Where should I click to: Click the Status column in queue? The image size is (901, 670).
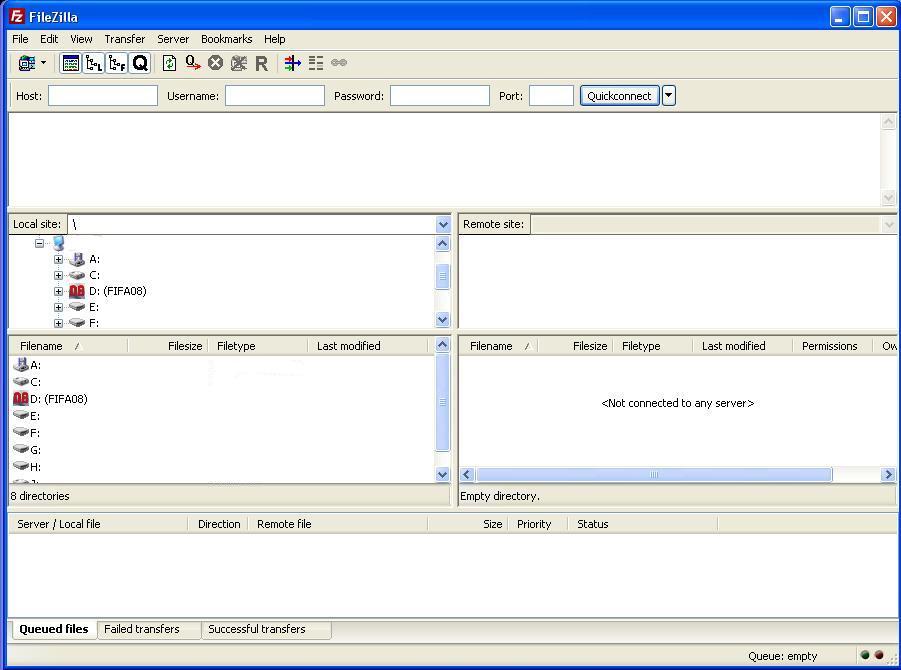[x=642, y=524]
